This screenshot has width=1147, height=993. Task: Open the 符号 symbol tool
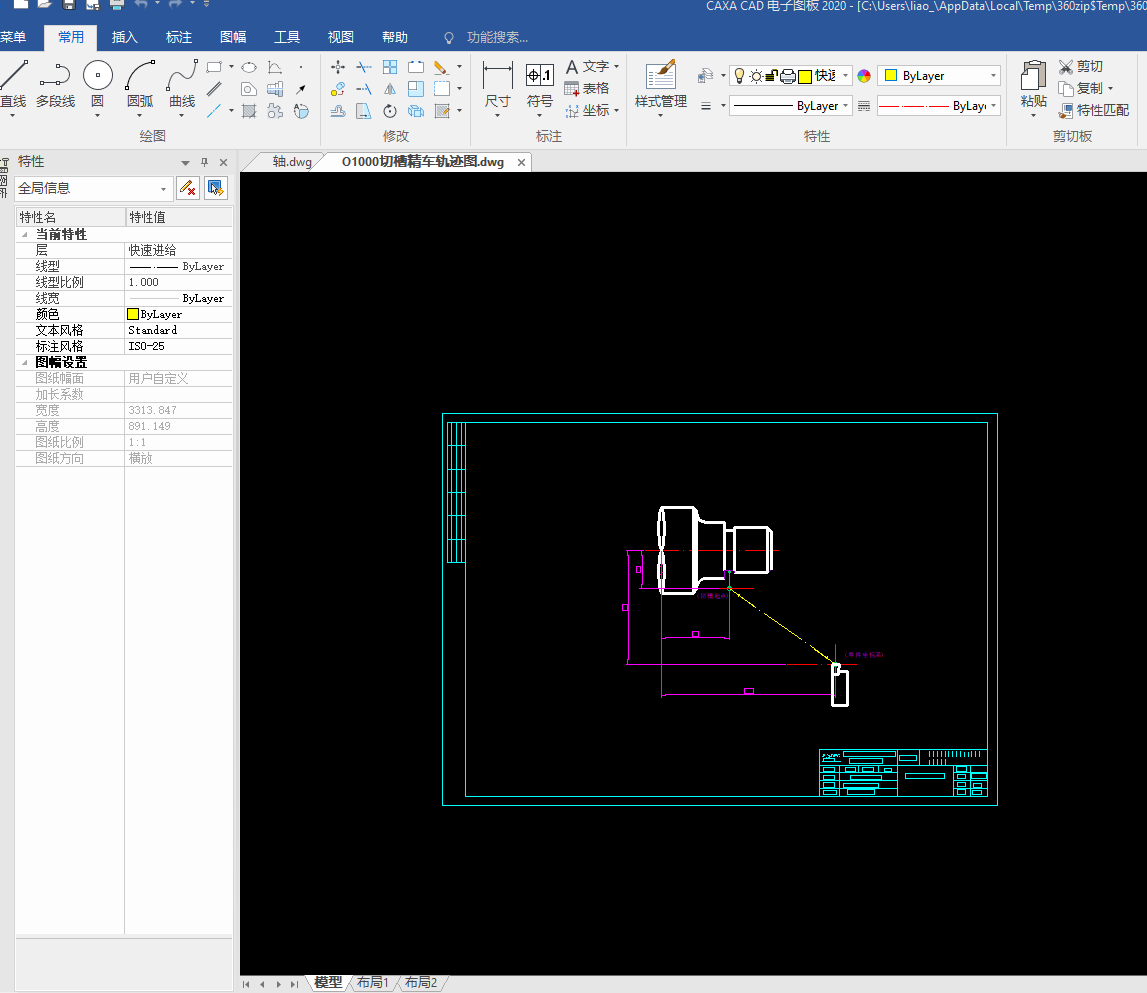click(x=540, y=86)
